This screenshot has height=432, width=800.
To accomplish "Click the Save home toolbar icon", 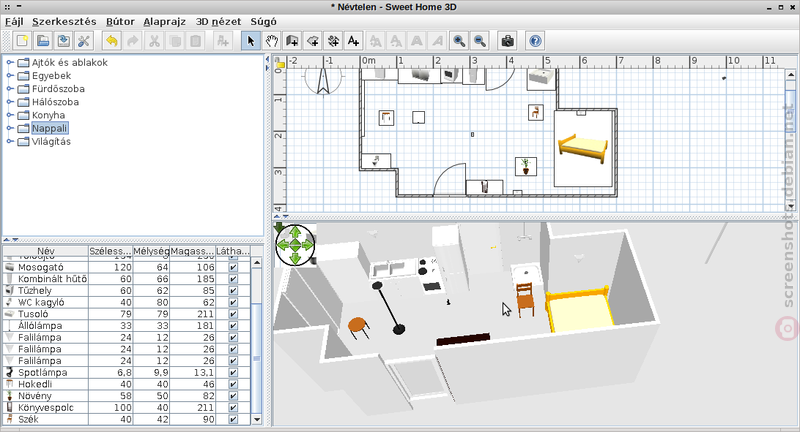I will pos(63,41).
